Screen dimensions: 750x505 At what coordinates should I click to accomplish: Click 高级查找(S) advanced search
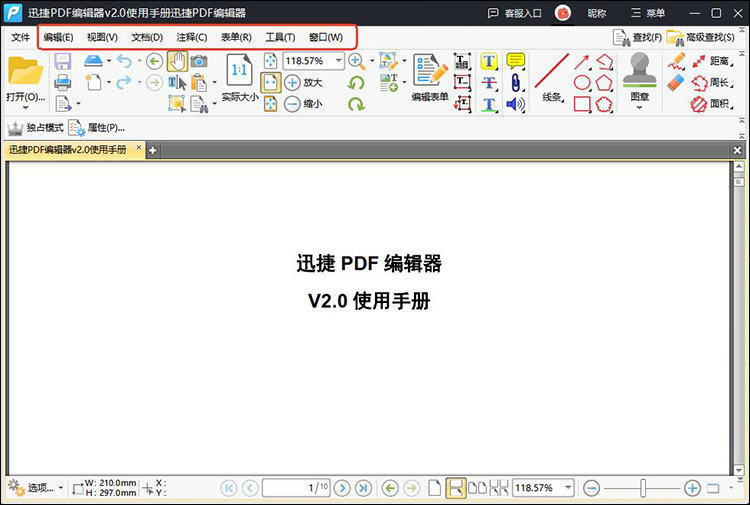(x=701, y=37)
